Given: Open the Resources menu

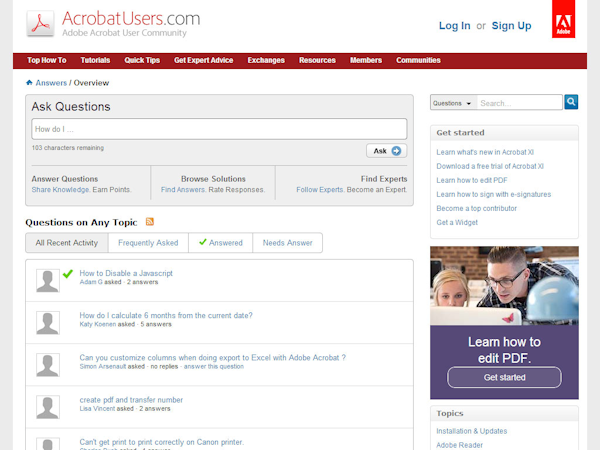Looking at the screenshot, I should pyautogui.click(x=317, y=60).
